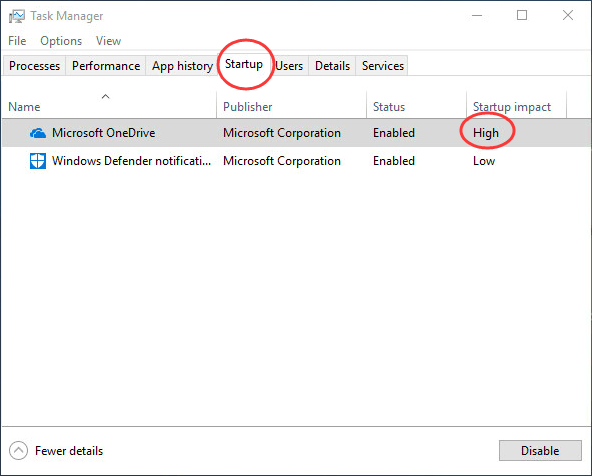
Task: Open the Details tab
Action: 332,66
